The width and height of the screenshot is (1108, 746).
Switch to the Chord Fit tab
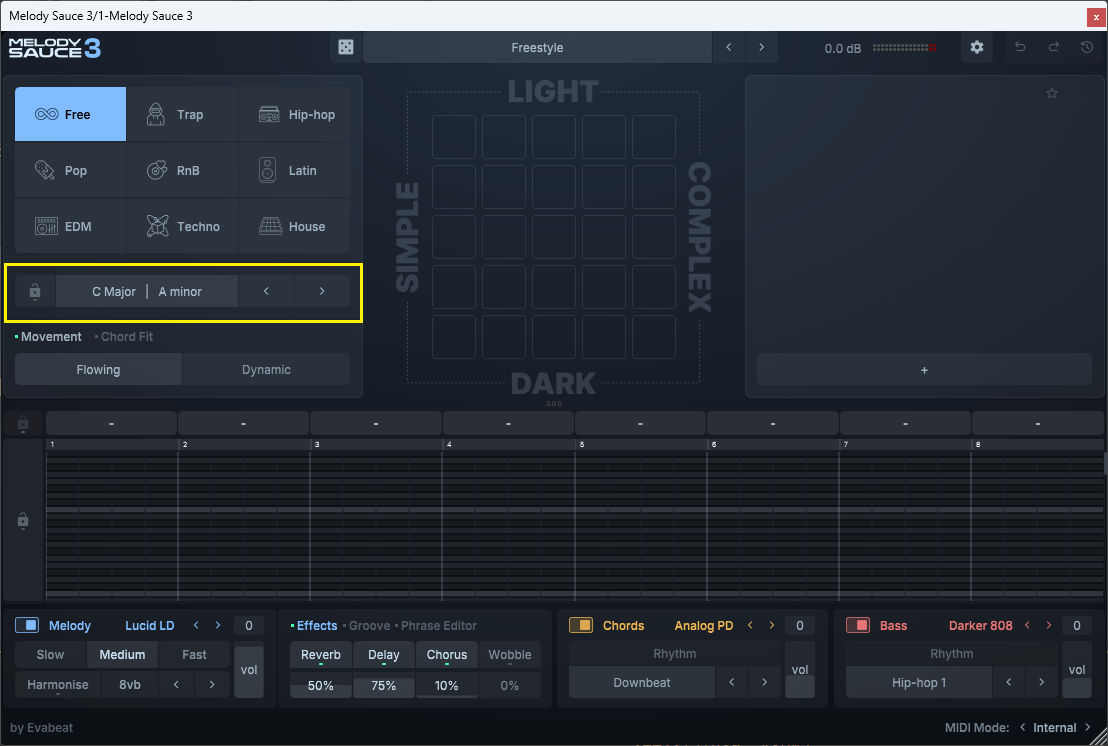click(126, 337)
